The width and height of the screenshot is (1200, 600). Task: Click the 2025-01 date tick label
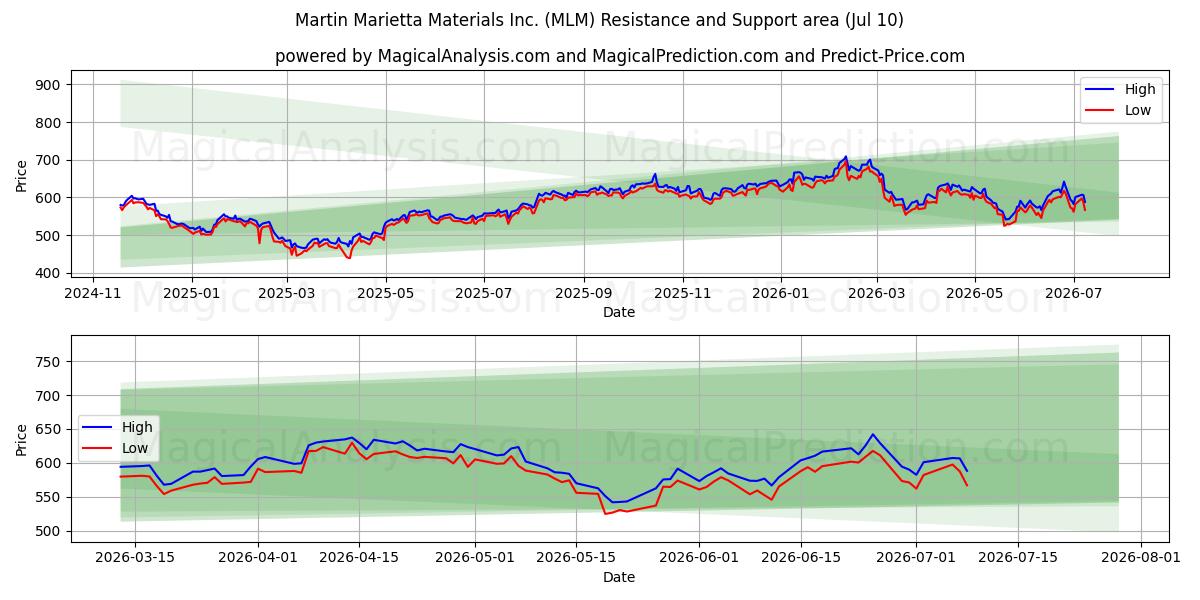191,294
